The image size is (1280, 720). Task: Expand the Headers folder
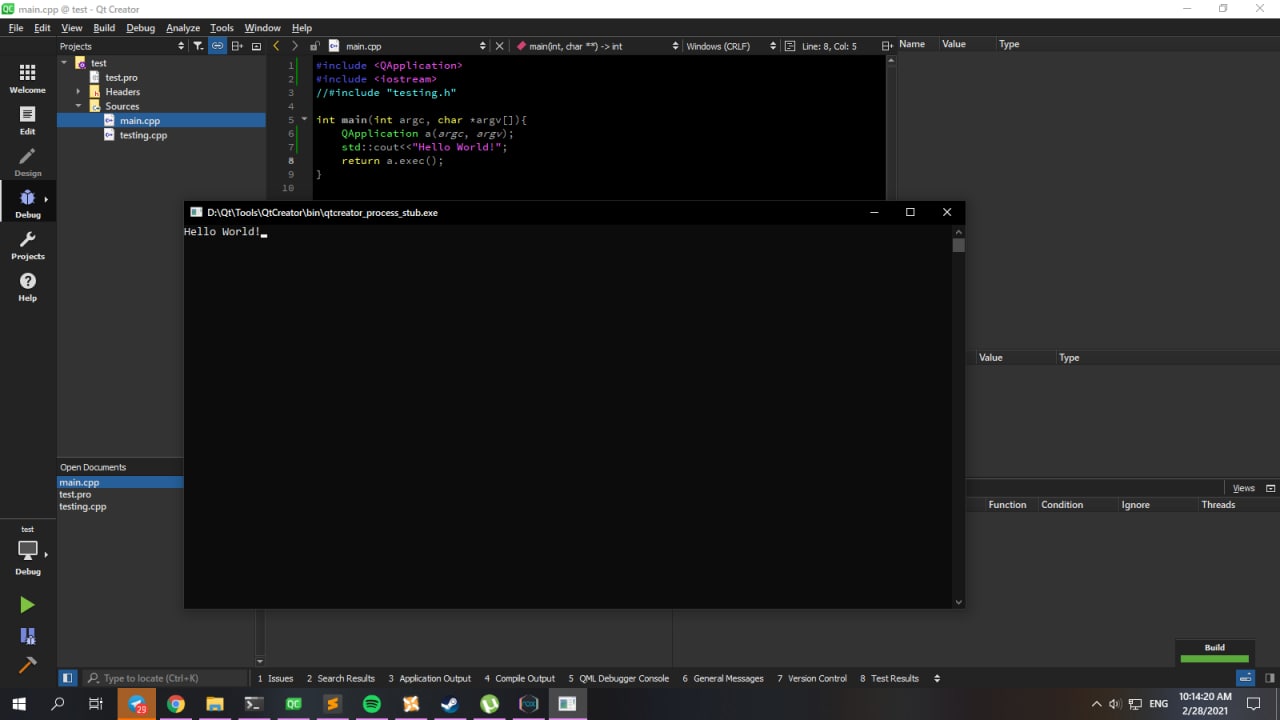pos(79,92)
